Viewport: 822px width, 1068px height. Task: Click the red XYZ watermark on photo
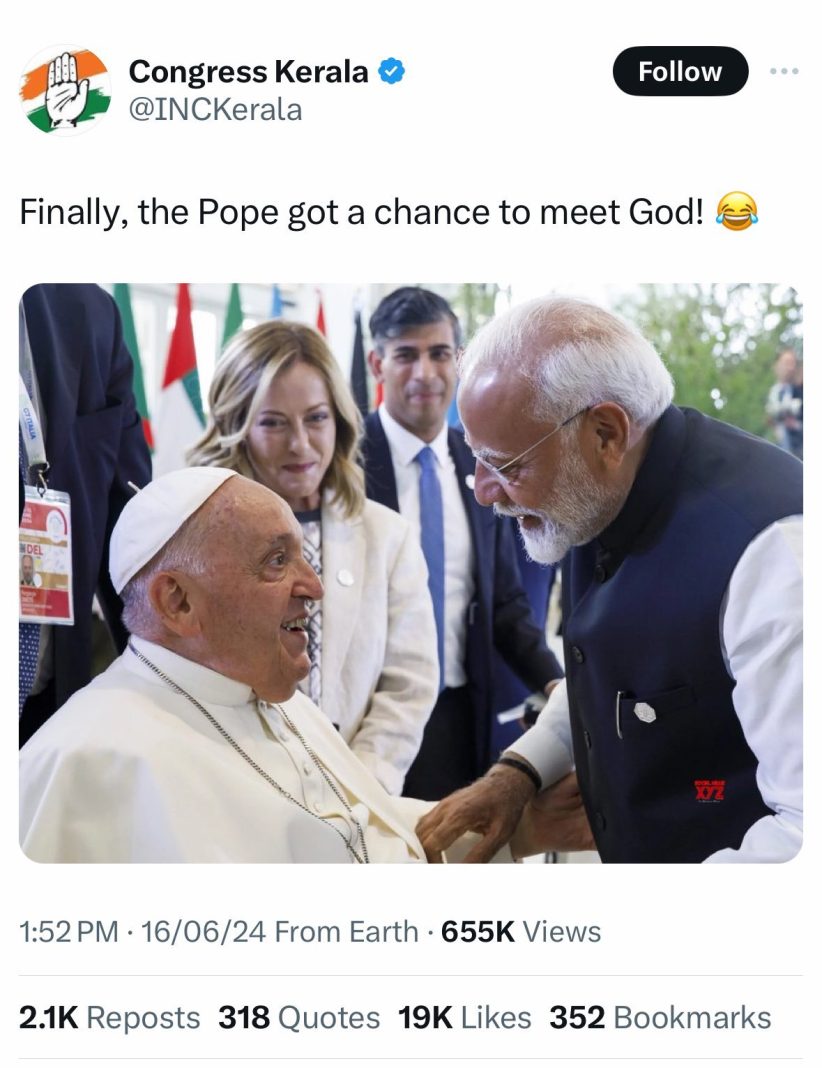point(709,789)
